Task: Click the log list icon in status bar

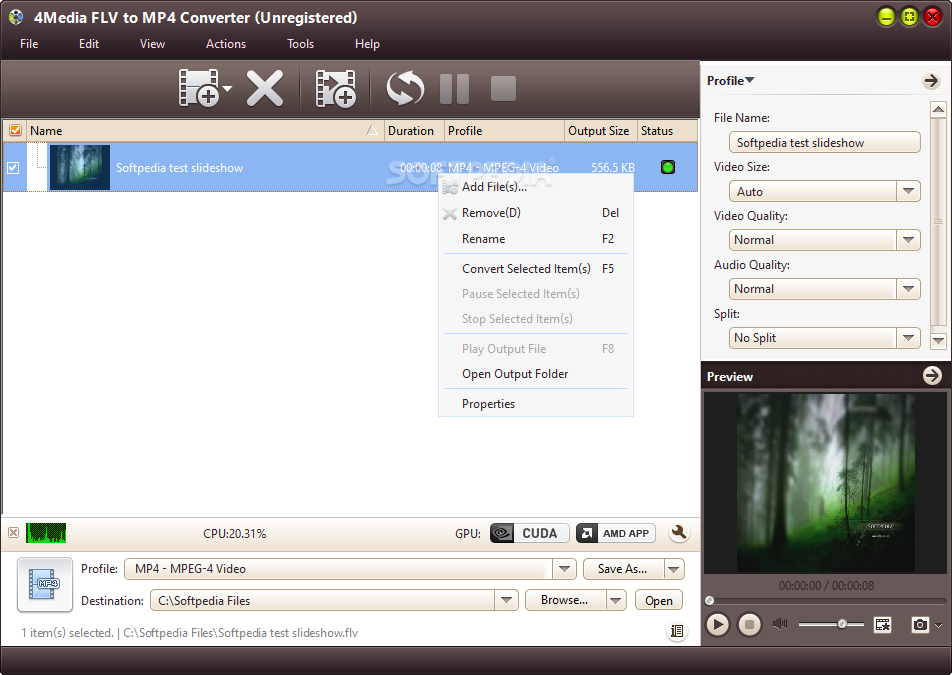Action: pos(677,631)
